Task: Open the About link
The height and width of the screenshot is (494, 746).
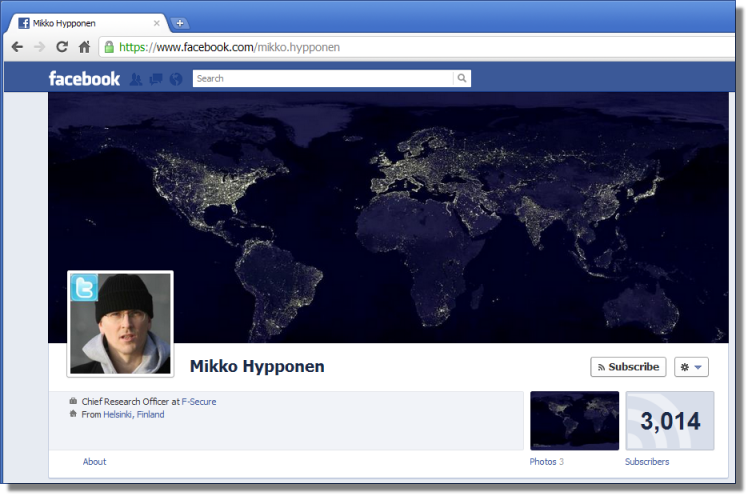Action: click(95, 462)
